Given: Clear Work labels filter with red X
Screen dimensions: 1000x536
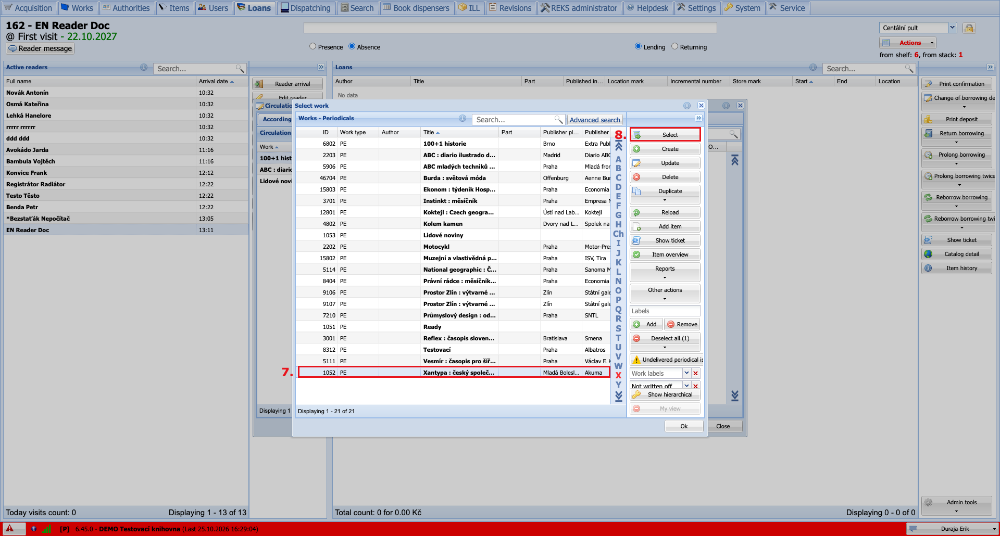Looking at the screenshot, I should coord(696,373).
